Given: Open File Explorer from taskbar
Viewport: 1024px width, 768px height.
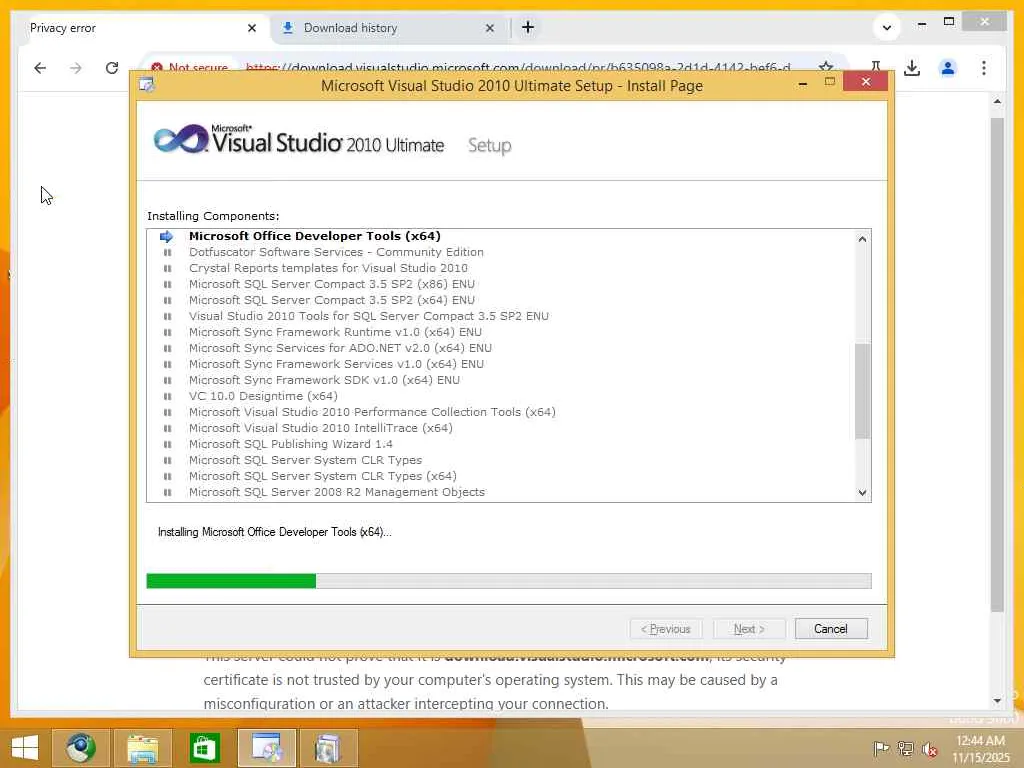Looking at the screenshot, I should click(142, 748).
